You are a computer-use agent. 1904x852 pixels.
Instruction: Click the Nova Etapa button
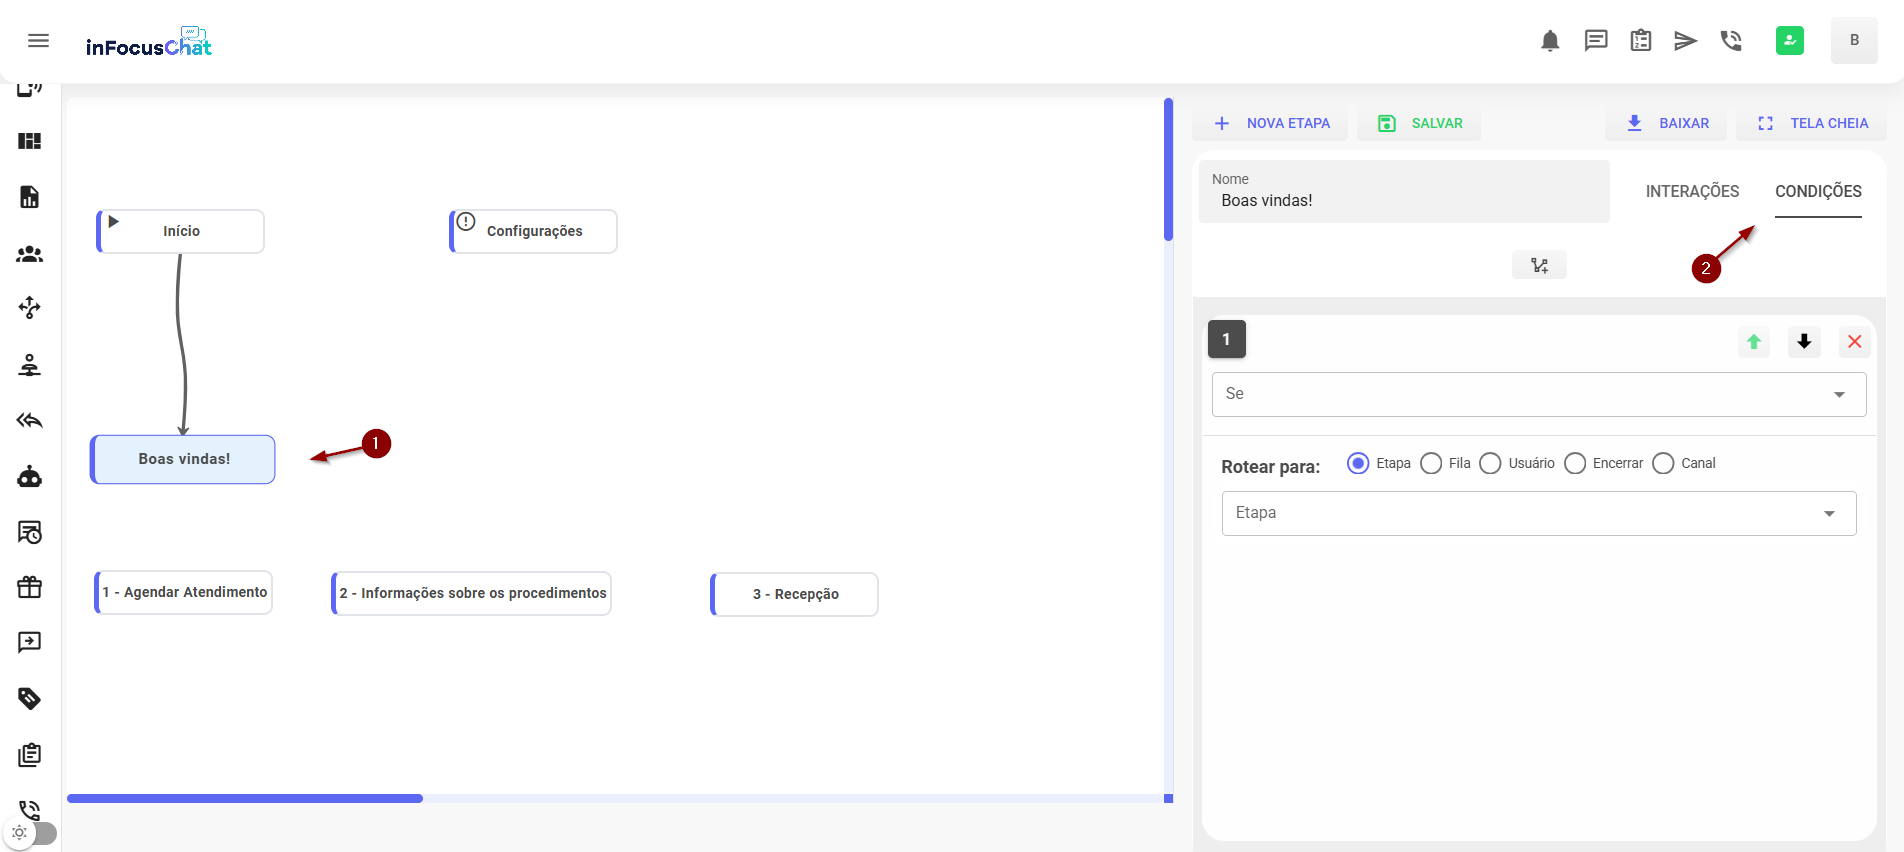1271,123
